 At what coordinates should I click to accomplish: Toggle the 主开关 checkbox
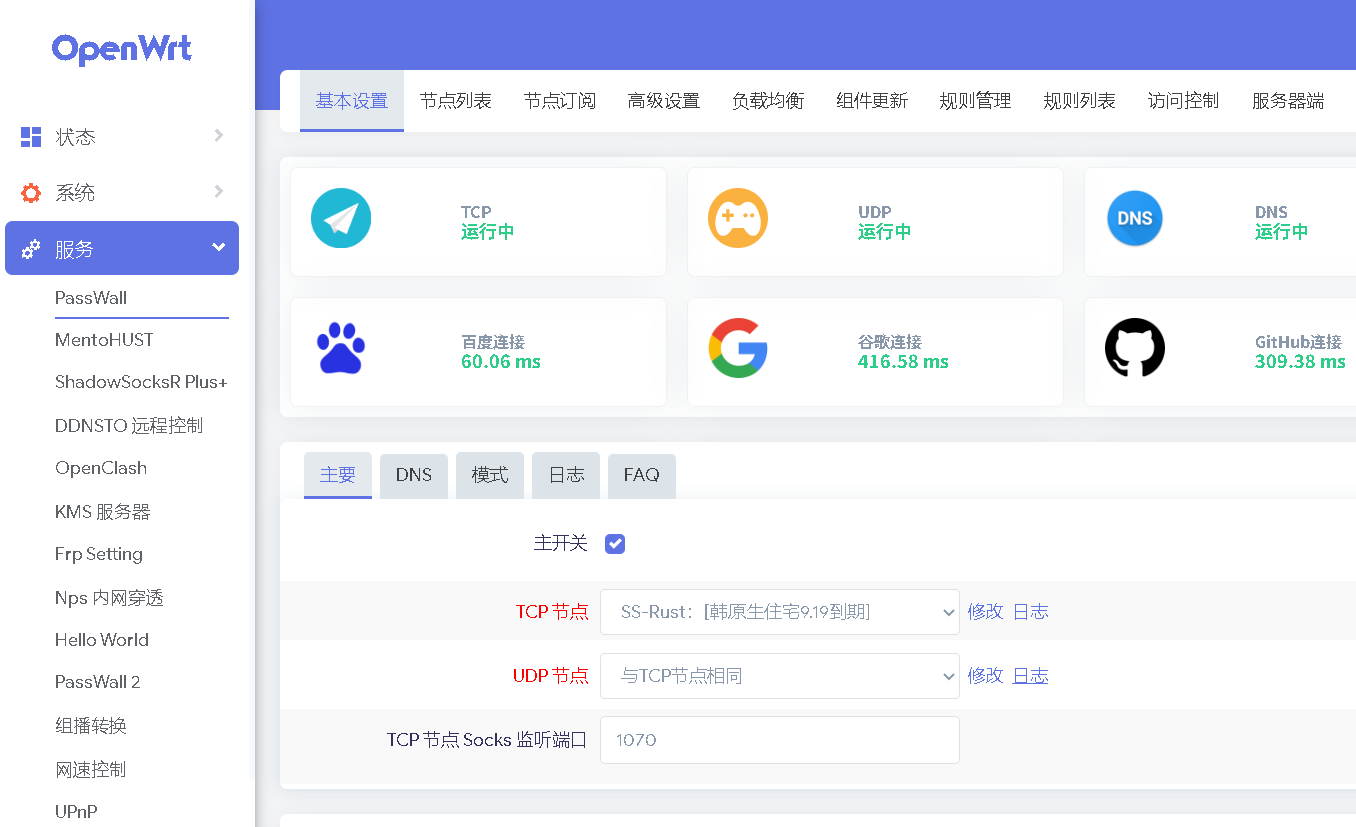[x=615, y=544]
